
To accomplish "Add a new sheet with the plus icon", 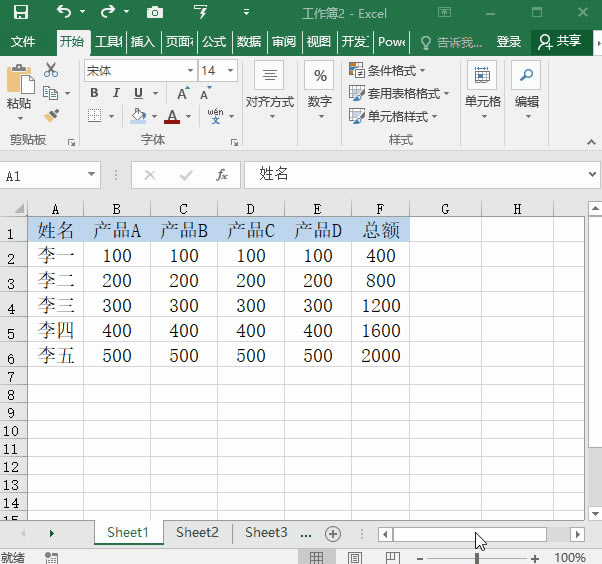I will 333,534.
